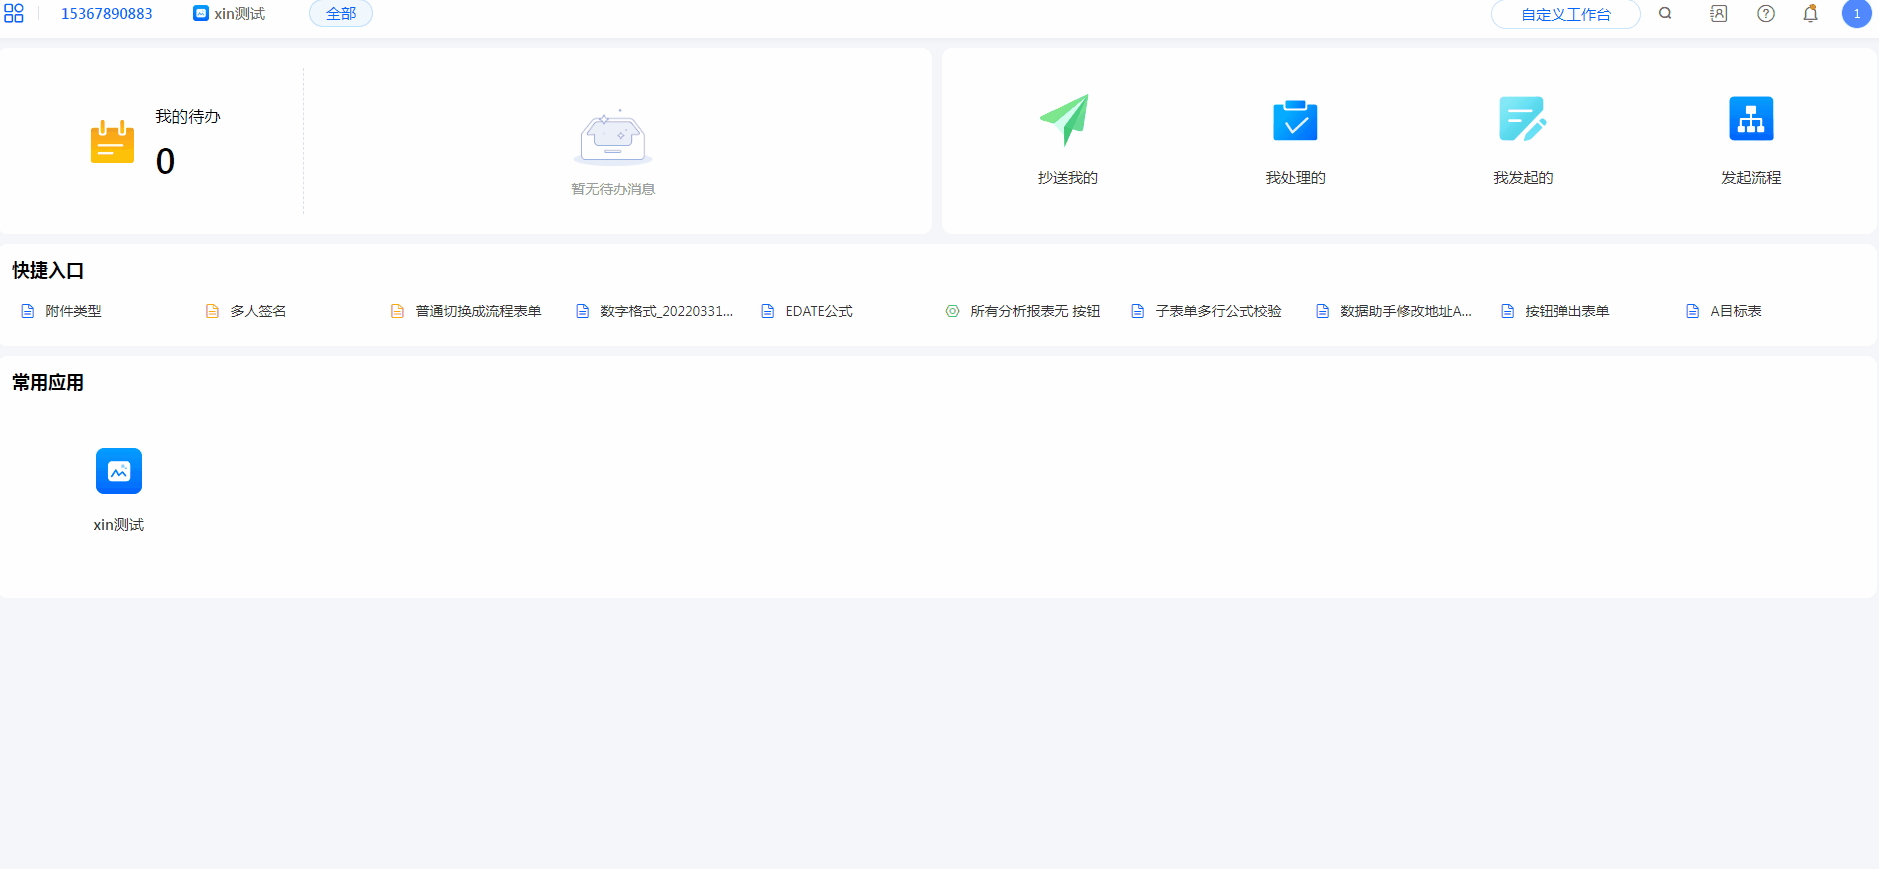Open the 多人签名 shortcut entry

[257, 311]
